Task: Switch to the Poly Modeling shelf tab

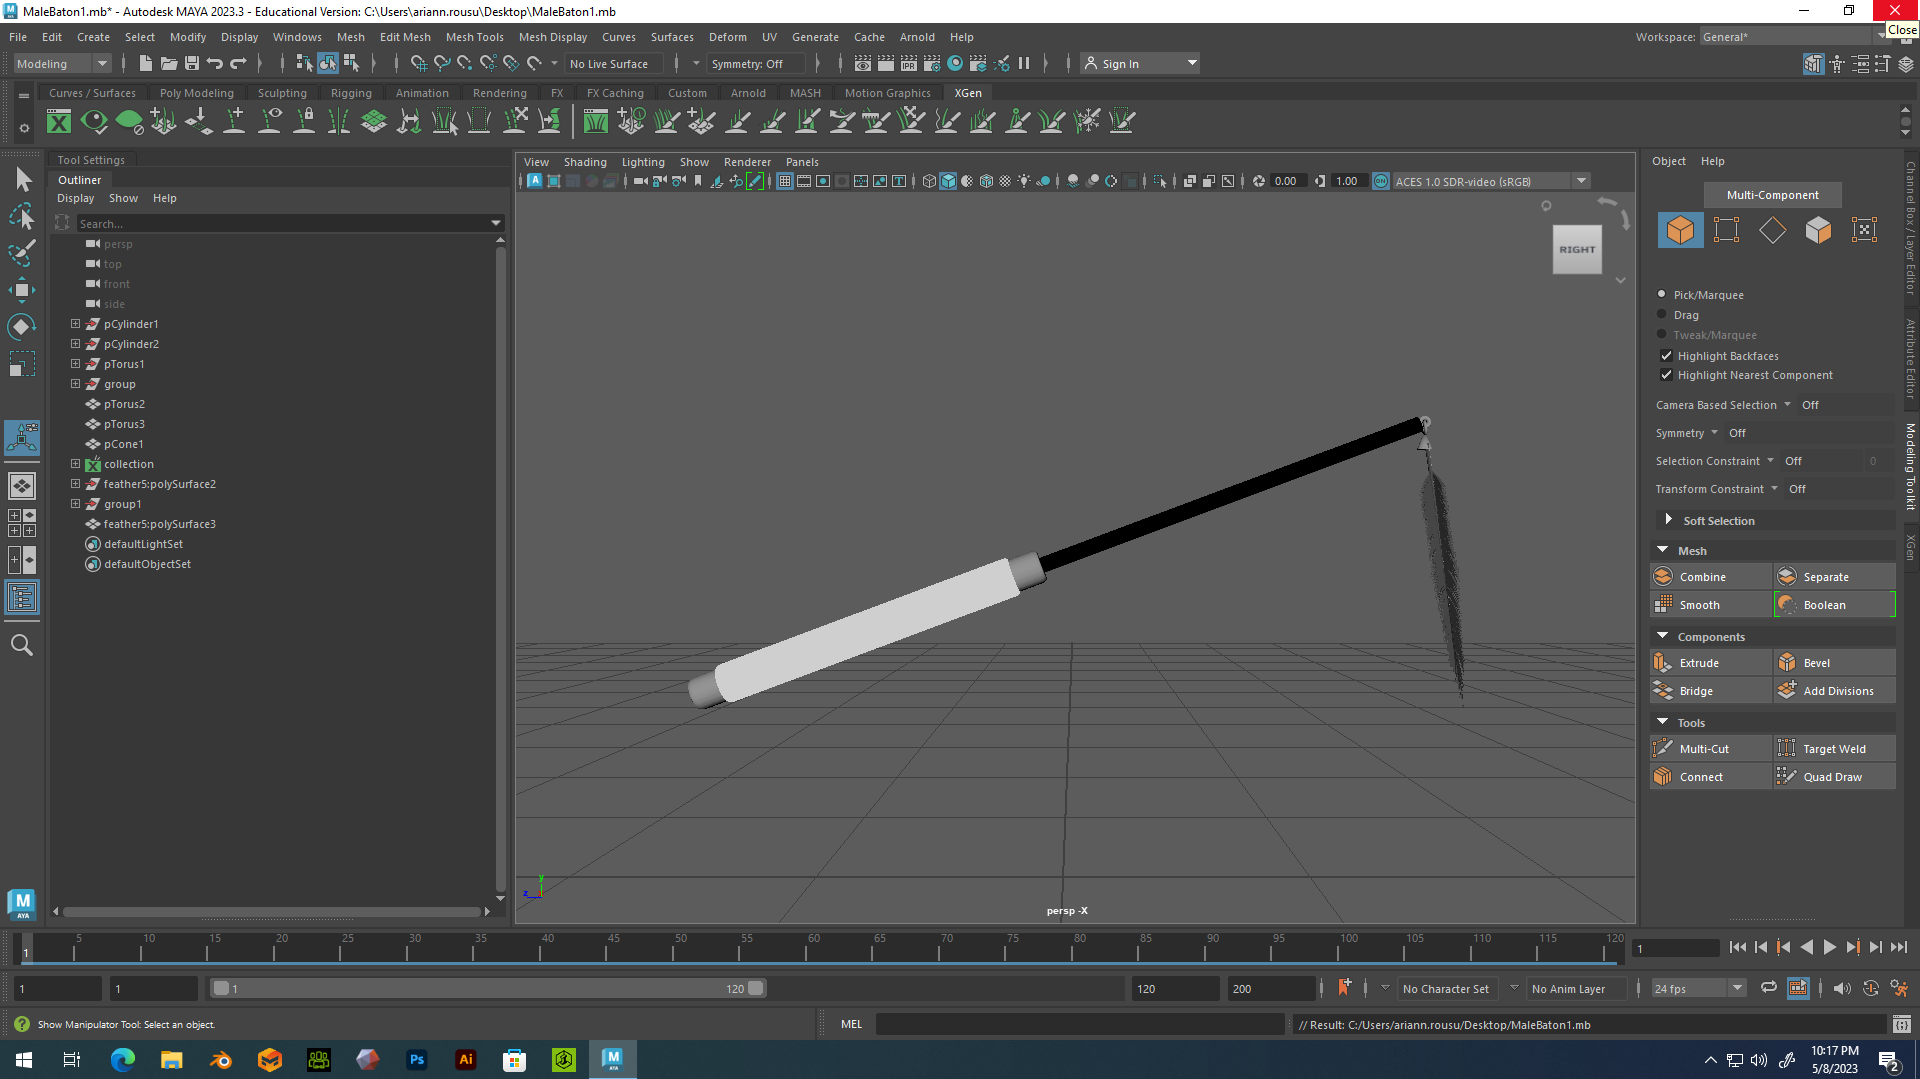Action: click(x=196, y=93)
